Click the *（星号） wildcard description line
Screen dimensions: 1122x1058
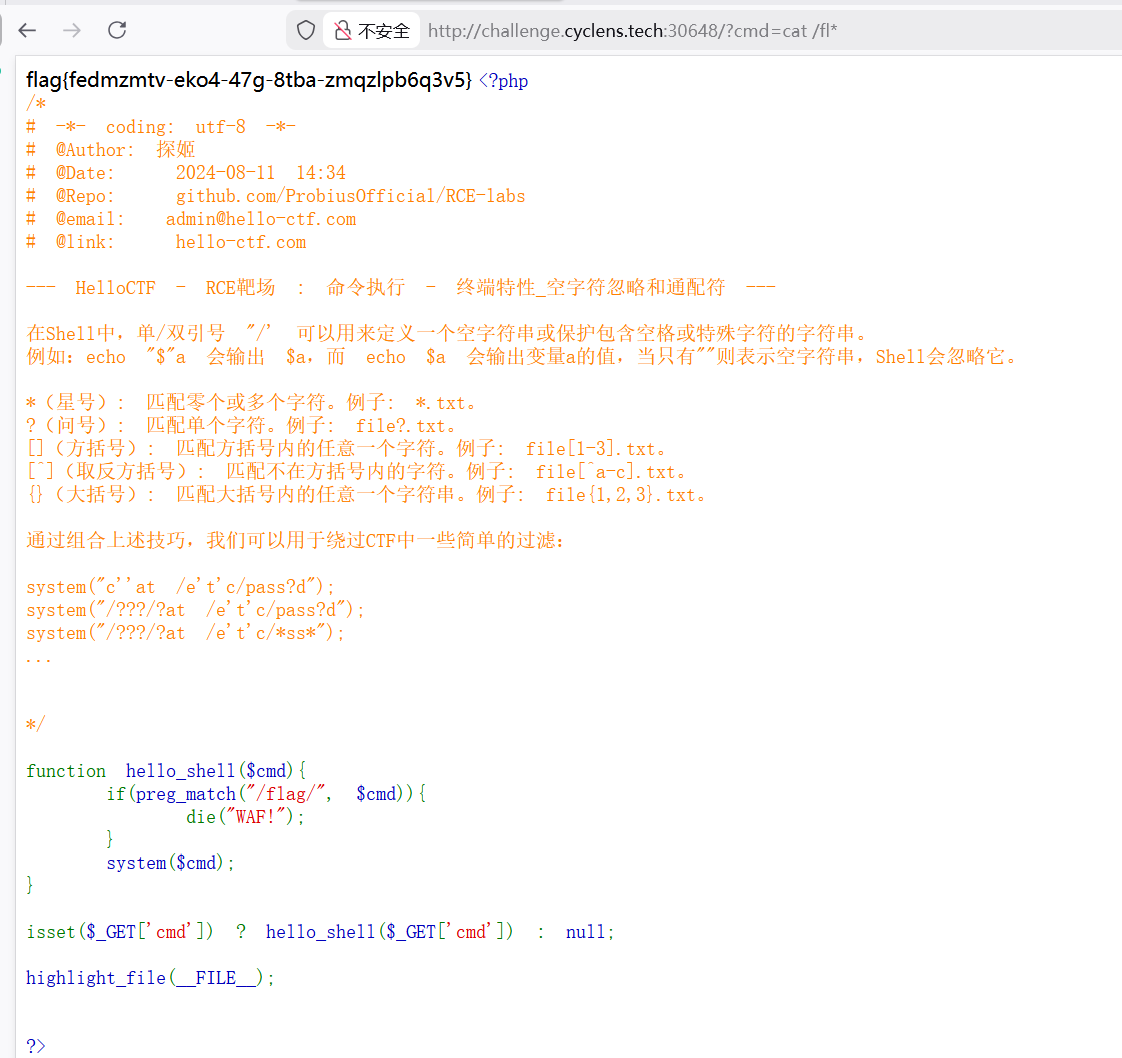click(x=251, y=402)
